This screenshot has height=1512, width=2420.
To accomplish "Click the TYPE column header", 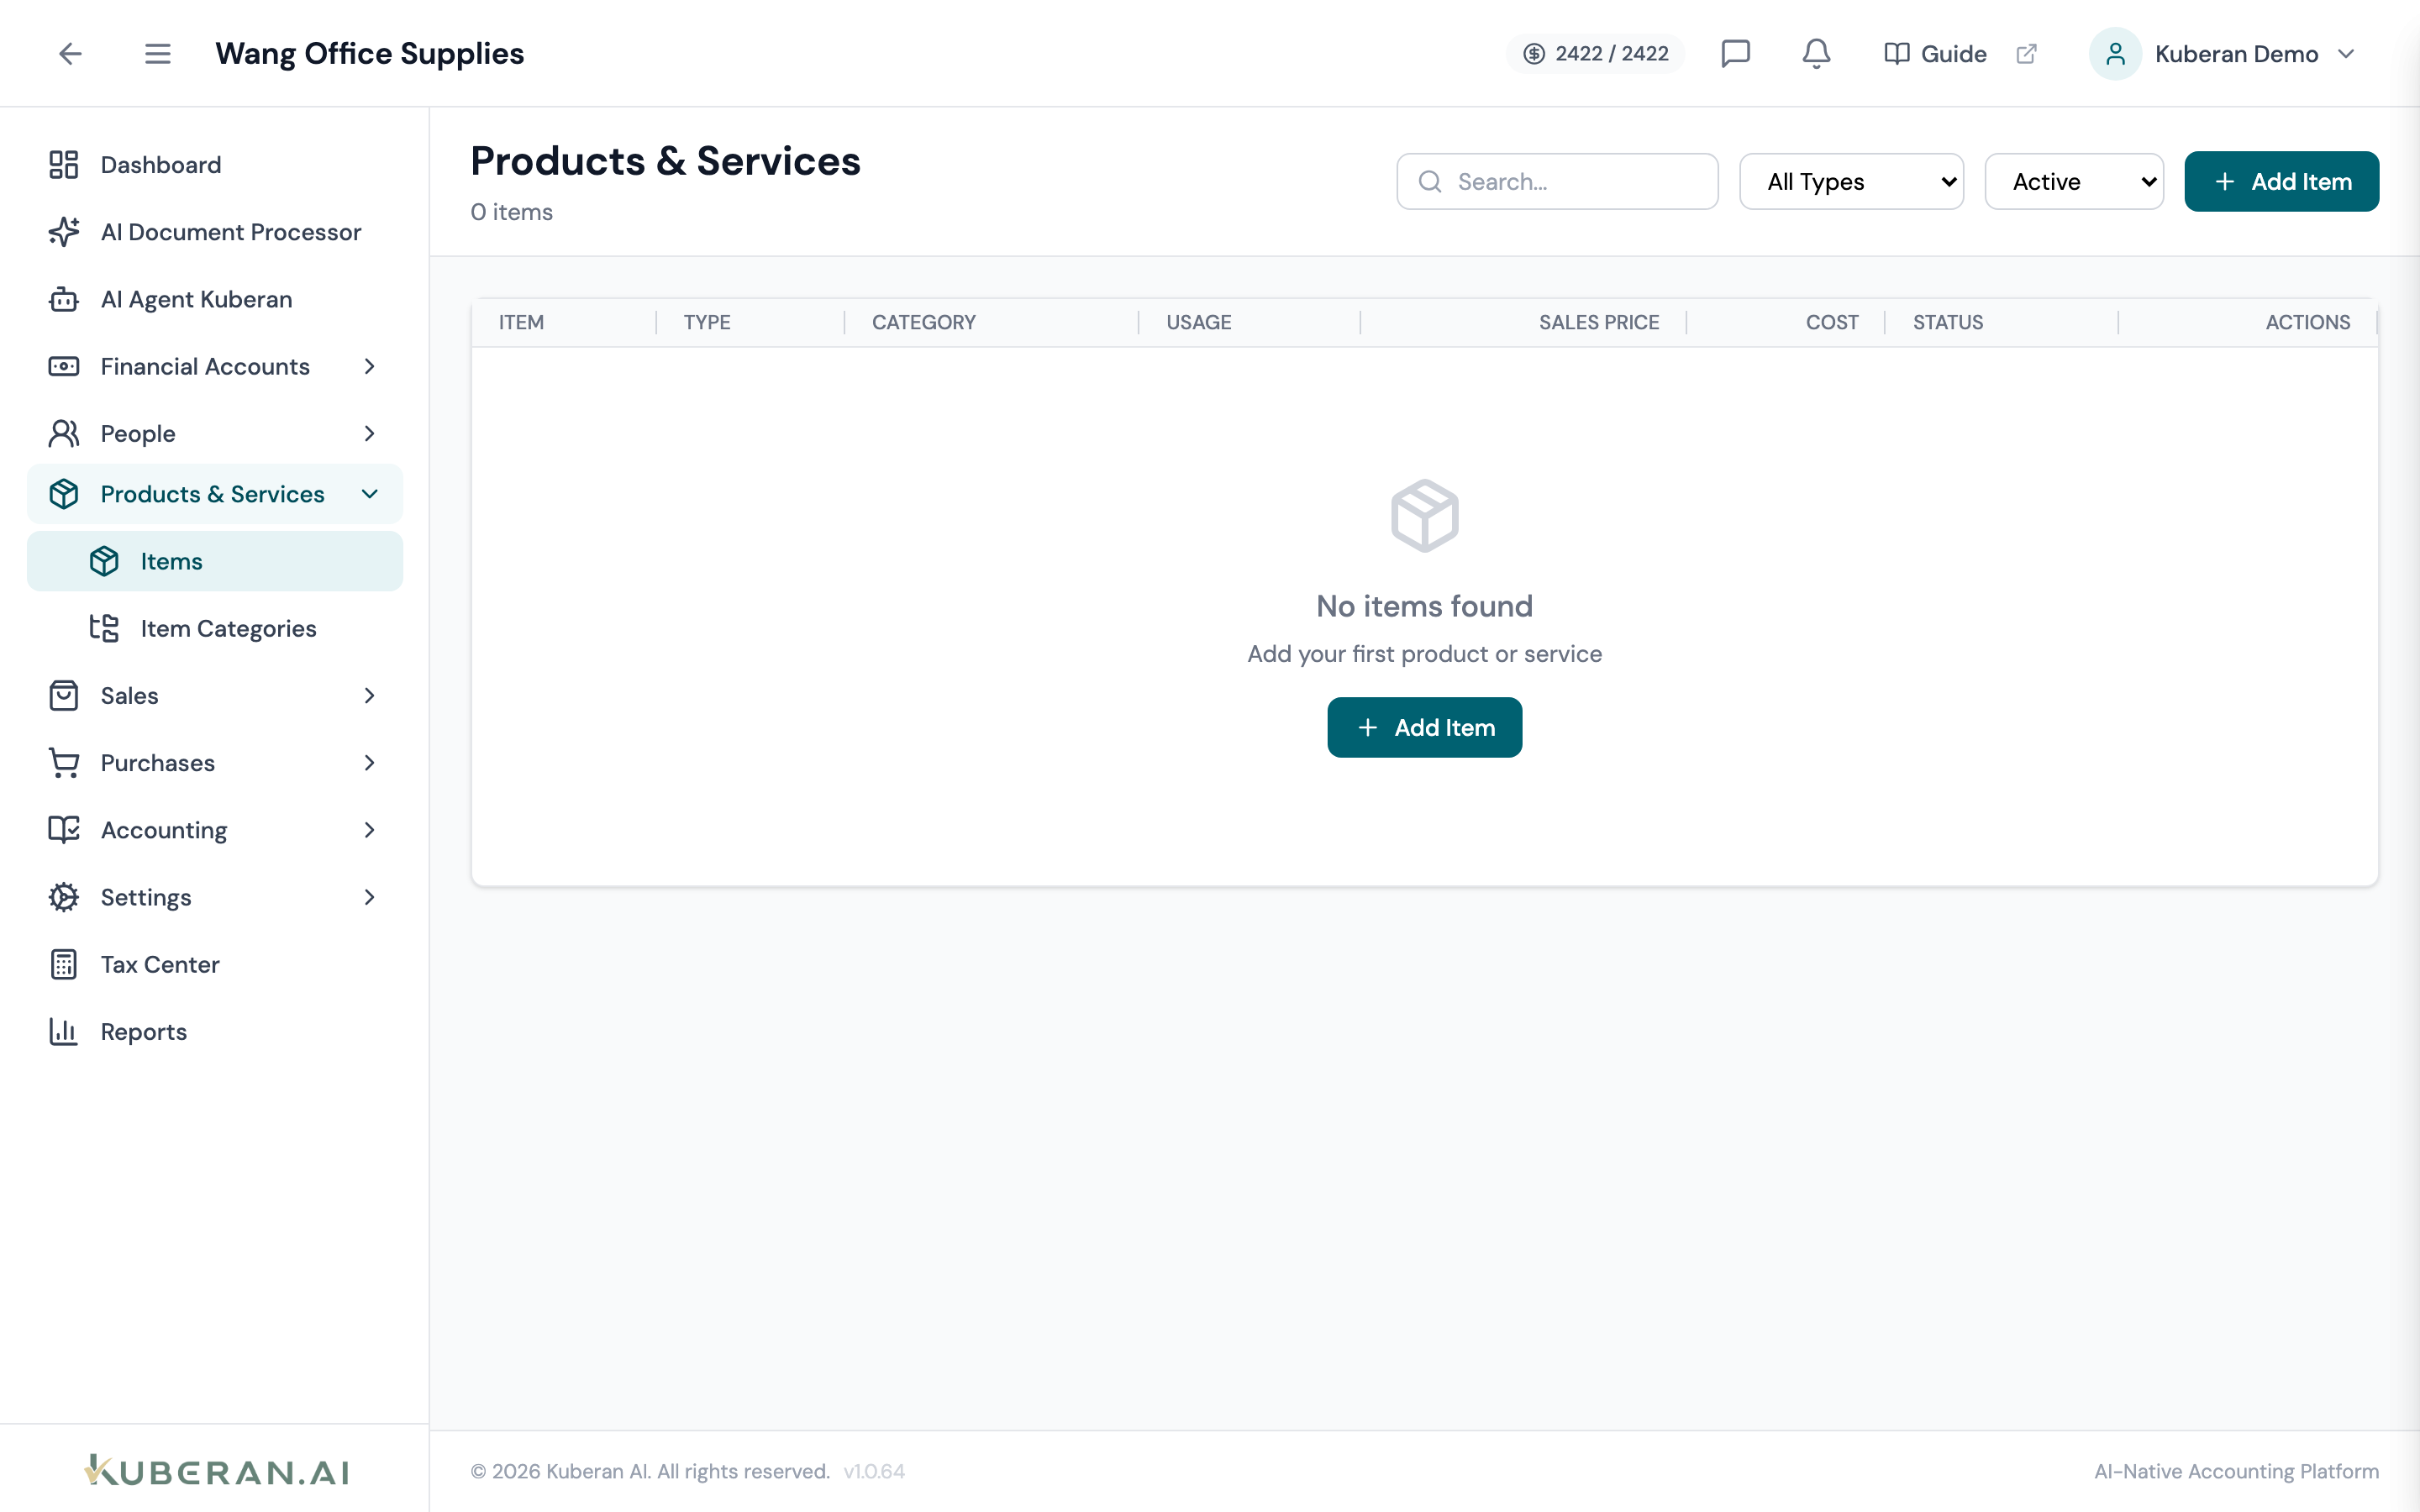I will (707, 322).
